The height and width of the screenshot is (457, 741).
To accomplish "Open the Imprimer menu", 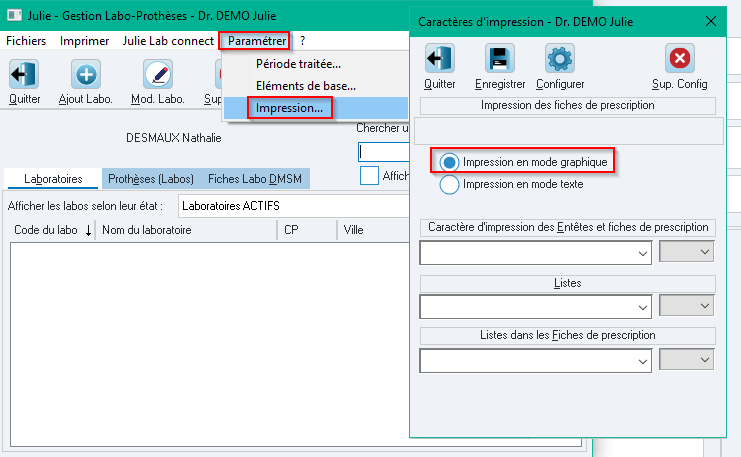I will click(x=84, y=41).
